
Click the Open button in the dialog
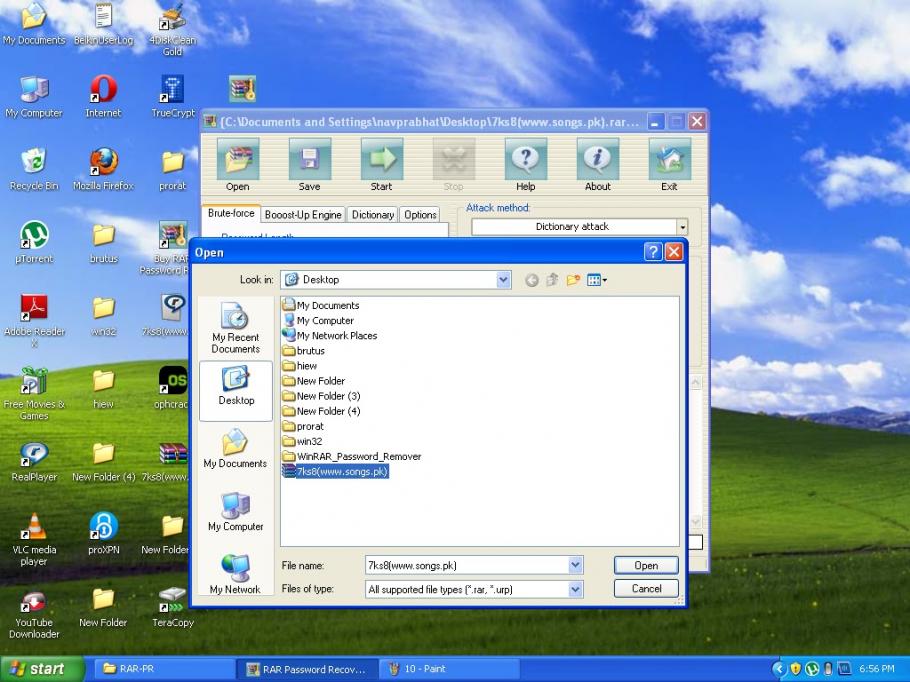[x=646, y=565]
